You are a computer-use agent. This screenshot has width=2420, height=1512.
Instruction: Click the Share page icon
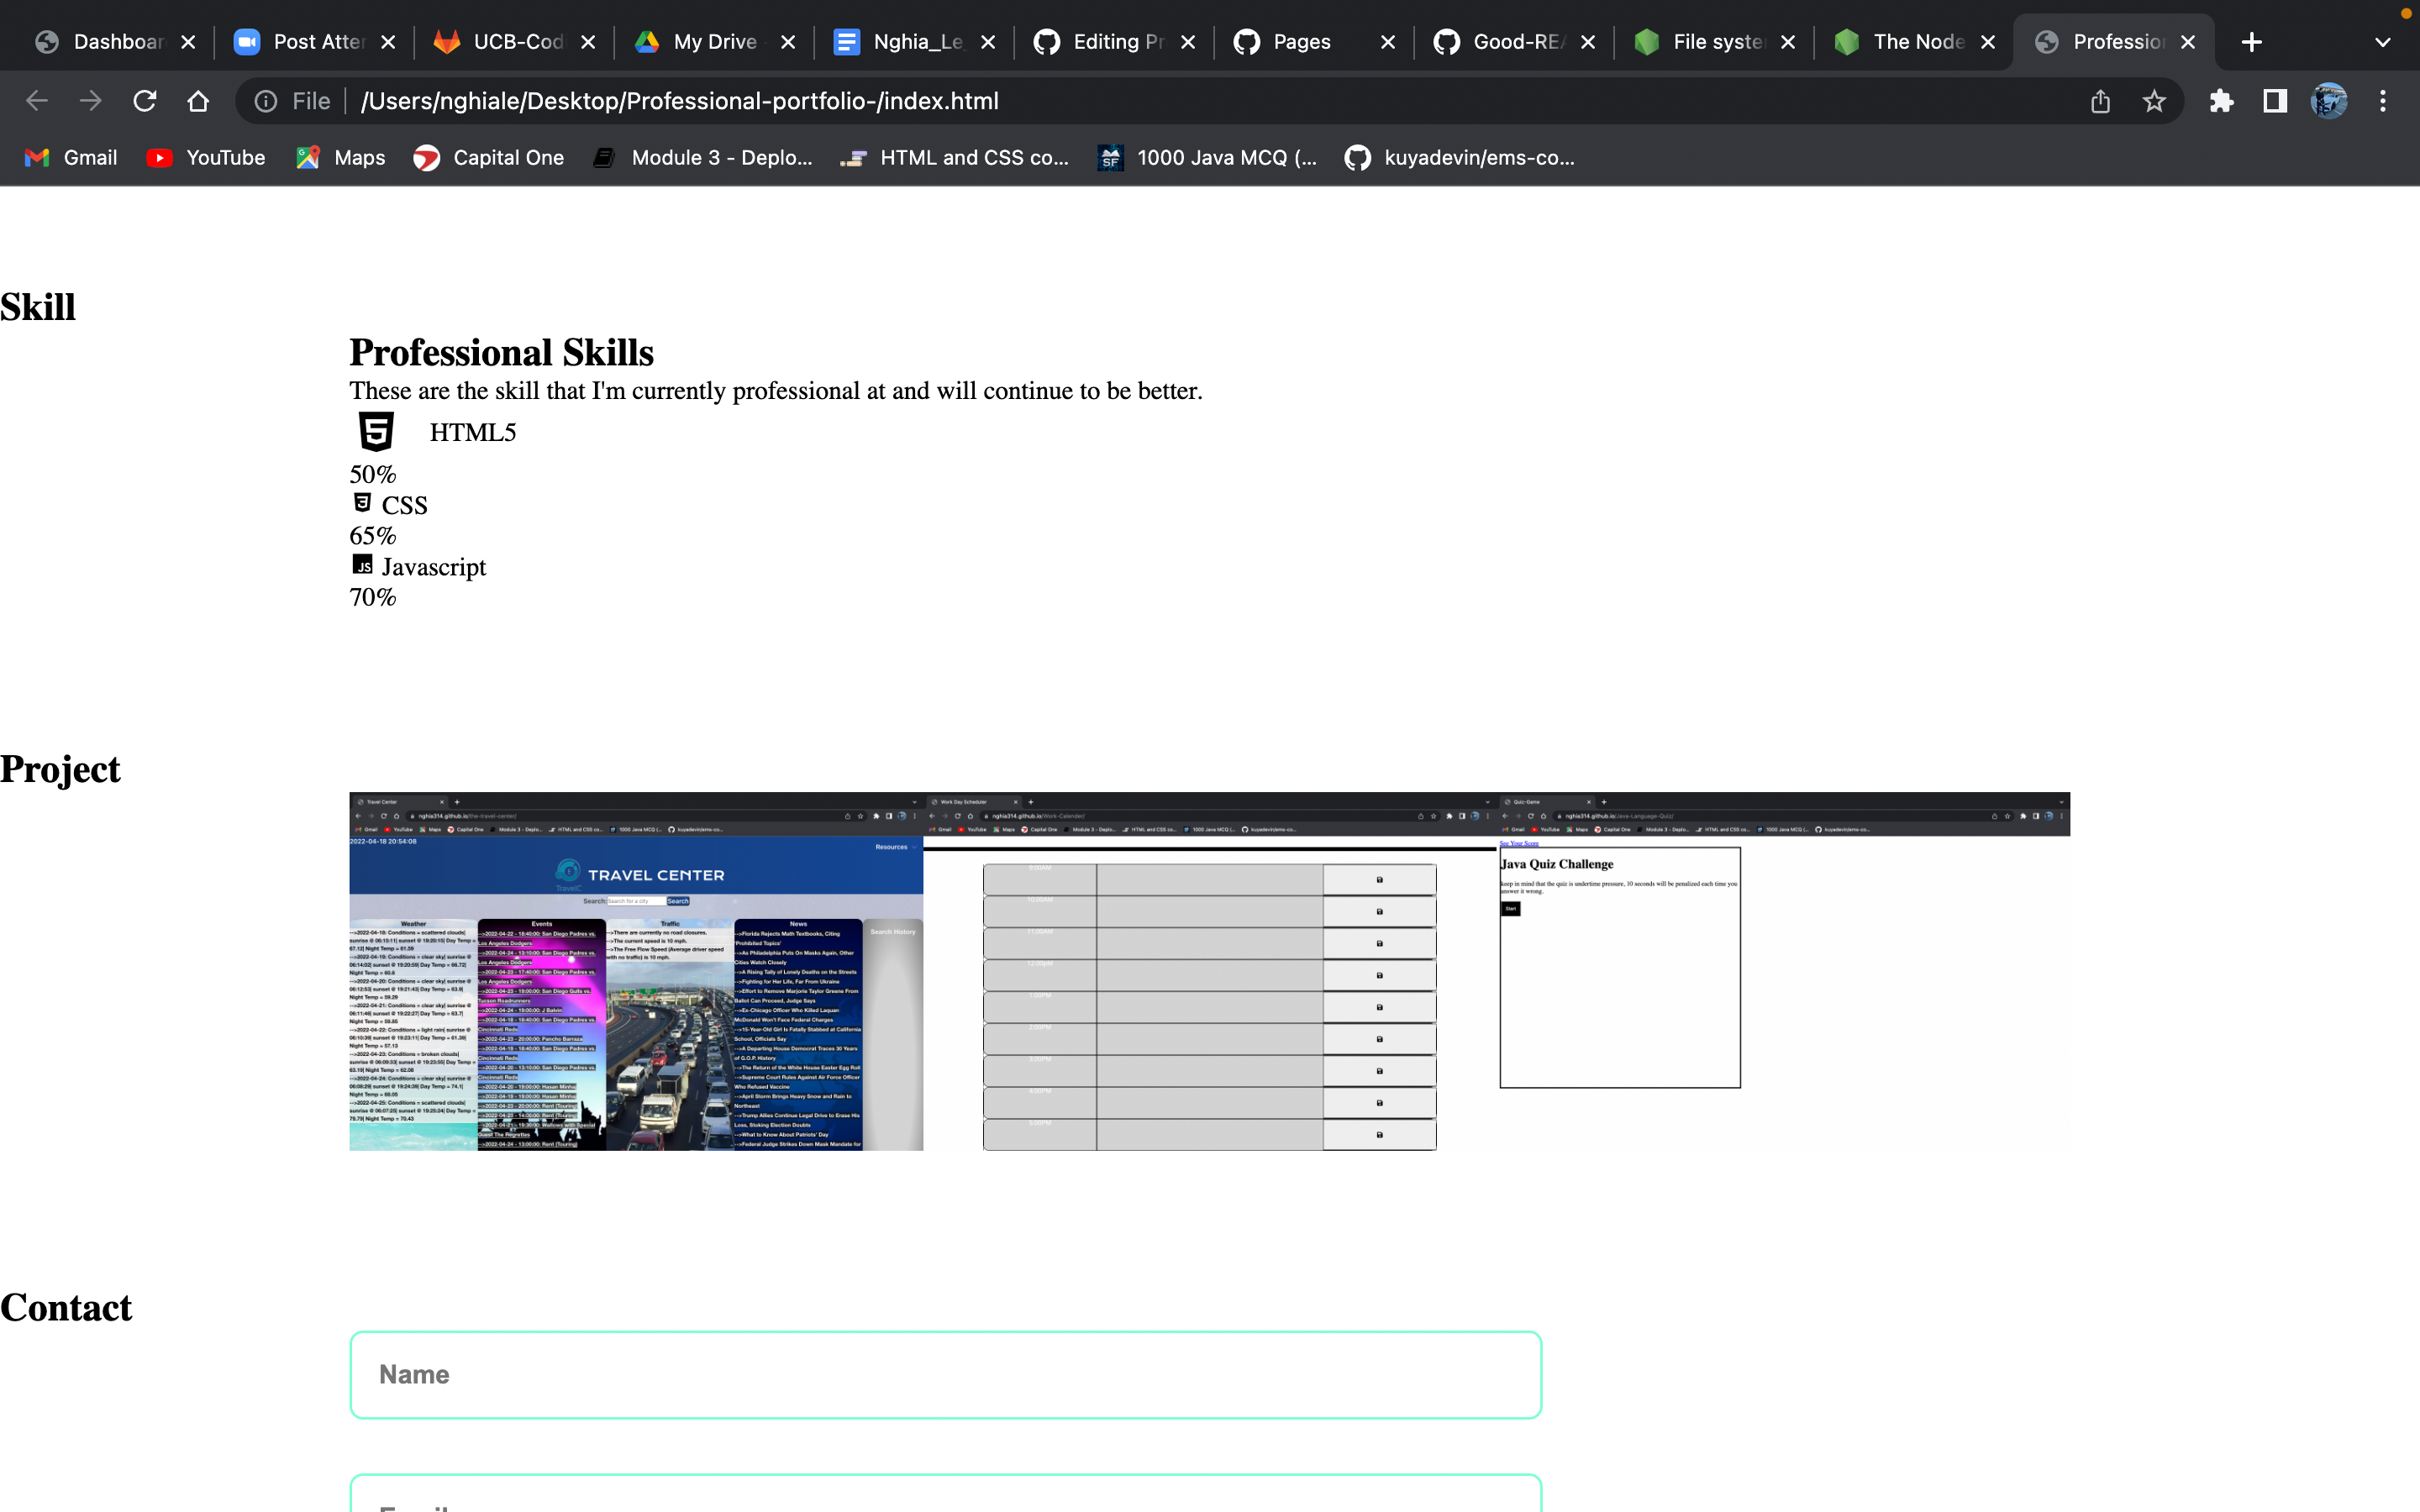coord(2100,101)
